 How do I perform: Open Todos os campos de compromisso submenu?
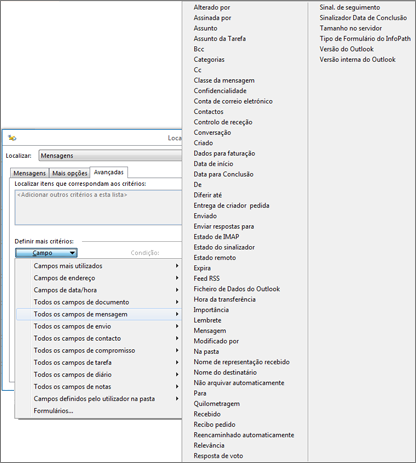pos(99,350)
